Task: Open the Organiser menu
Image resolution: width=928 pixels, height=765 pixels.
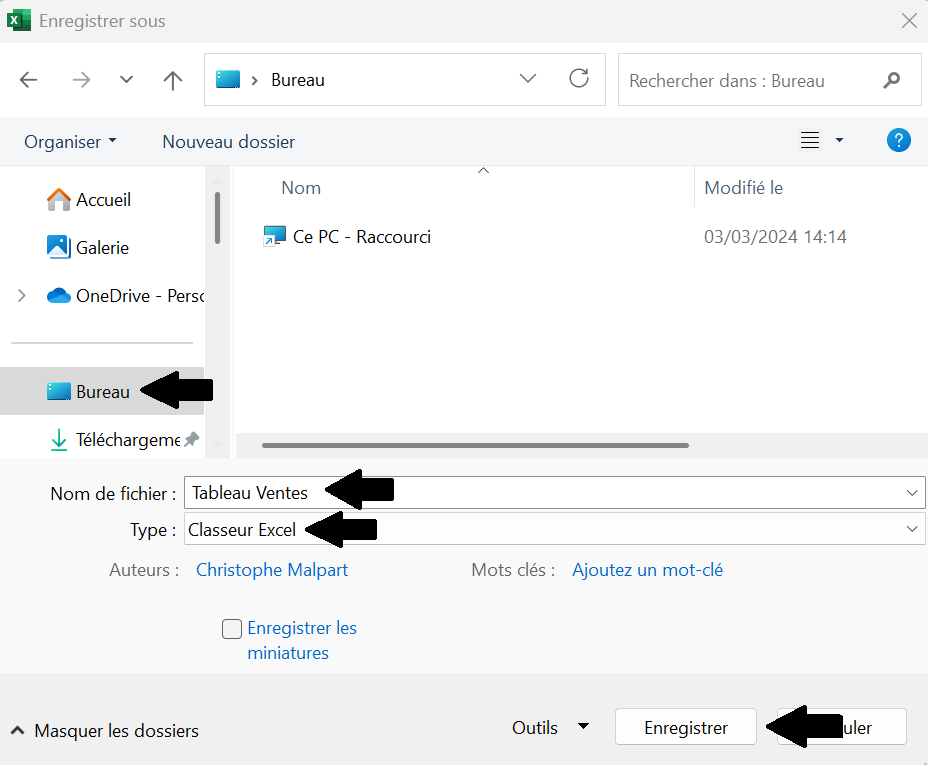Action: (70, 142)
